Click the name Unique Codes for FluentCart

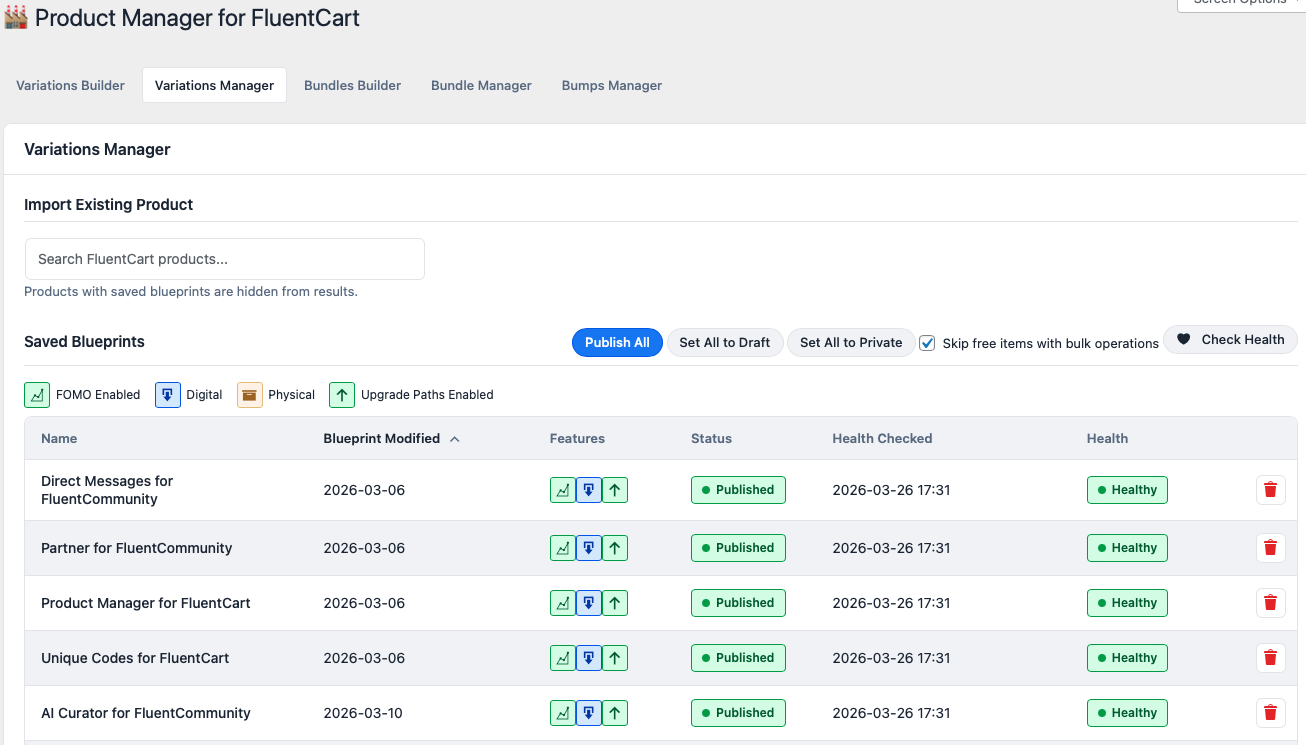(135, 658)
